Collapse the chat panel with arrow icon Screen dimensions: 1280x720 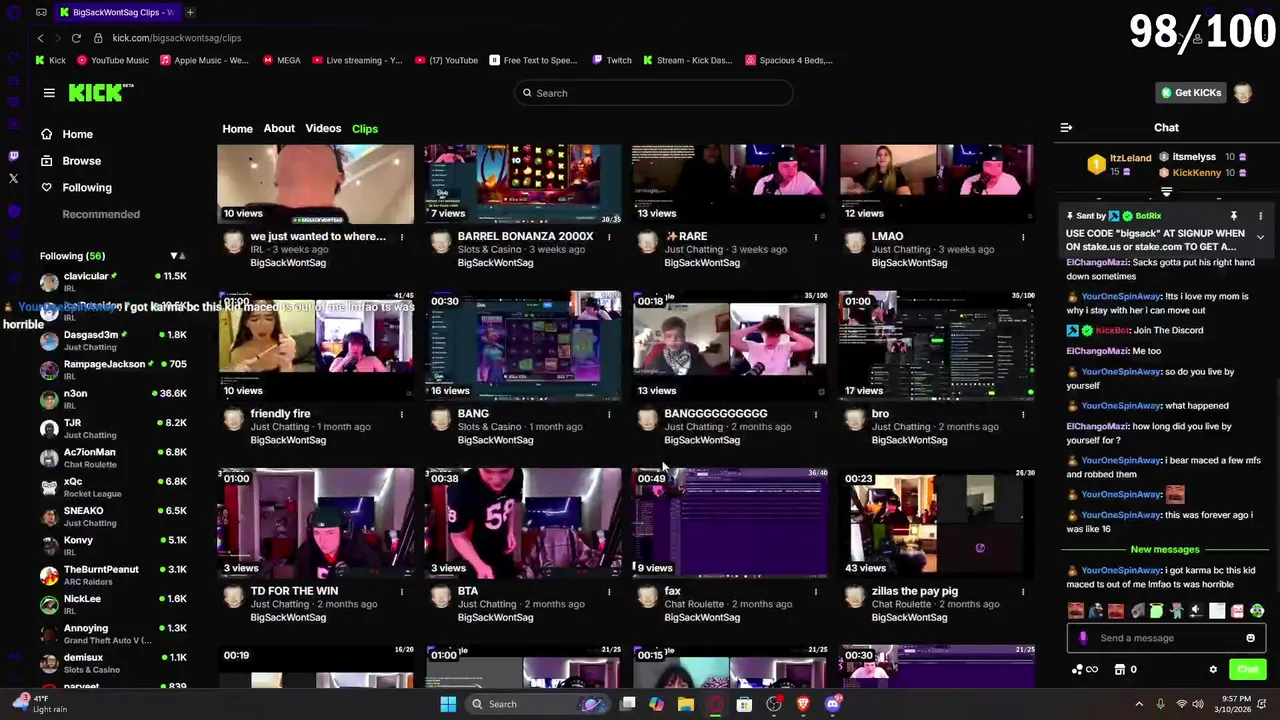click(1066, 128)
